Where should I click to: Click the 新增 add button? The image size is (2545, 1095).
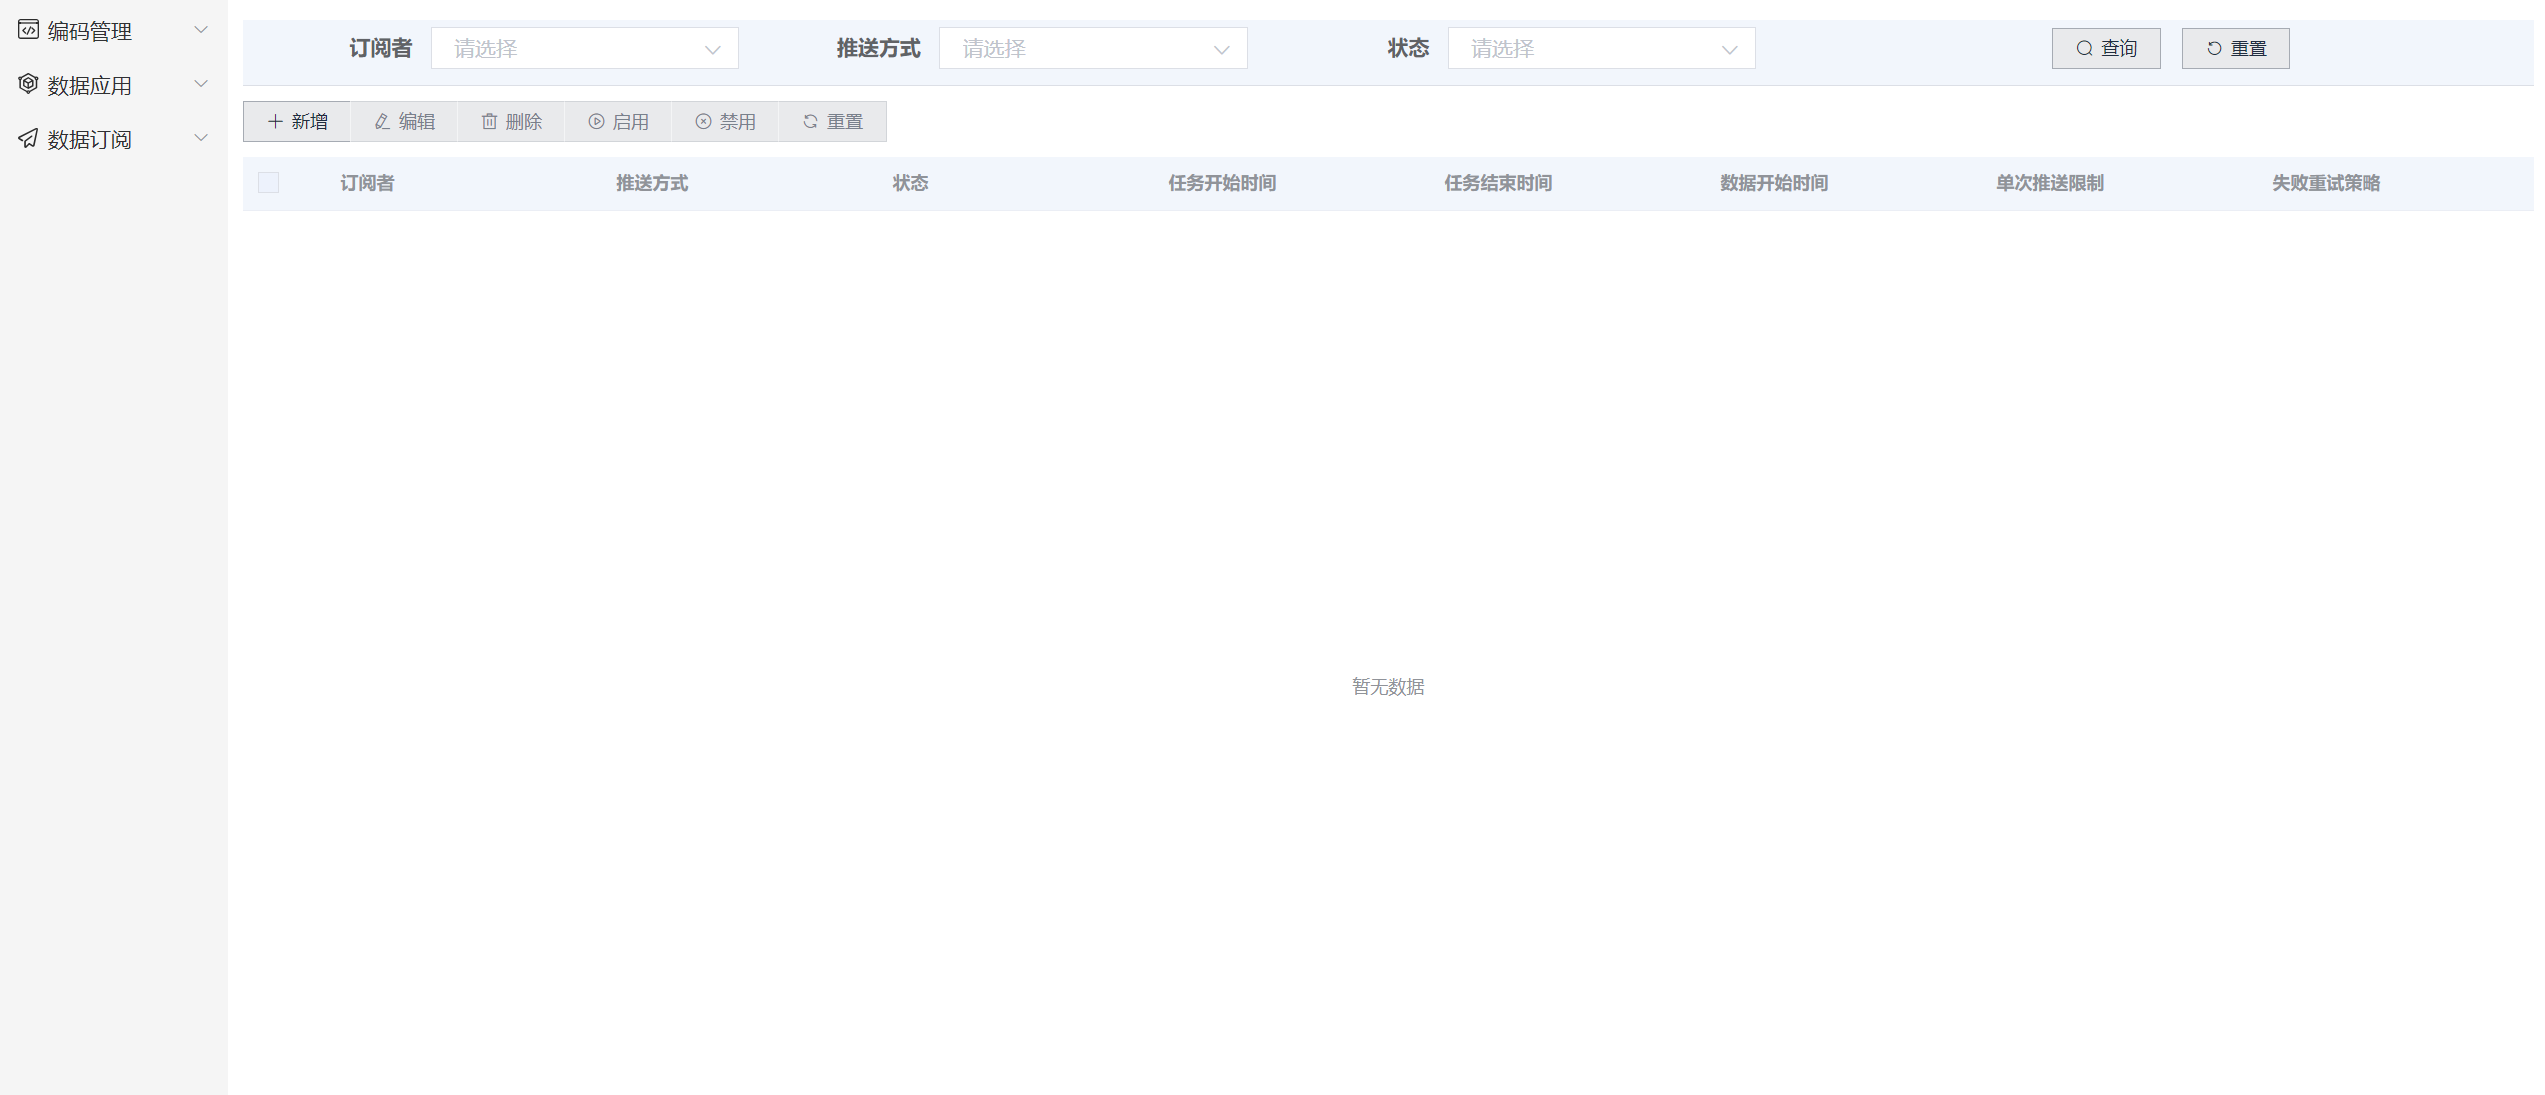click(297, 122)
